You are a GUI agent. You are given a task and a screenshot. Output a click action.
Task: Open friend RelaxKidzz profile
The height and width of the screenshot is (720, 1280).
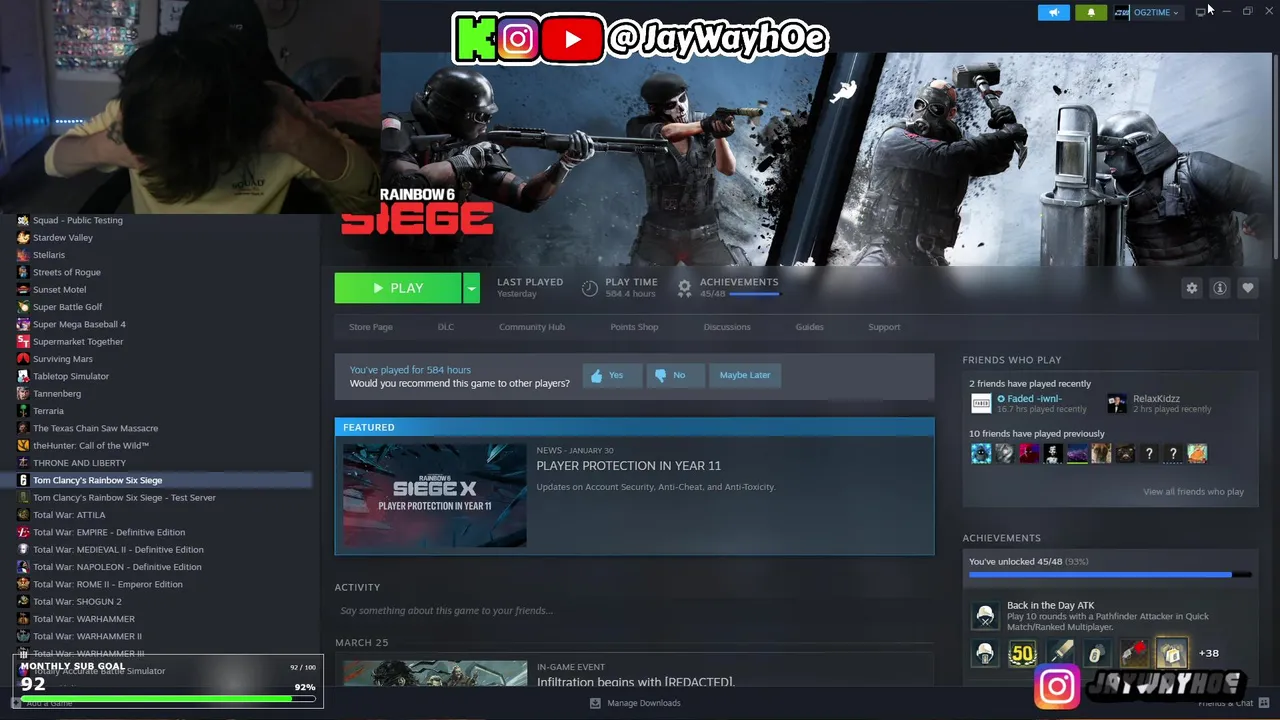(1156, 399)
